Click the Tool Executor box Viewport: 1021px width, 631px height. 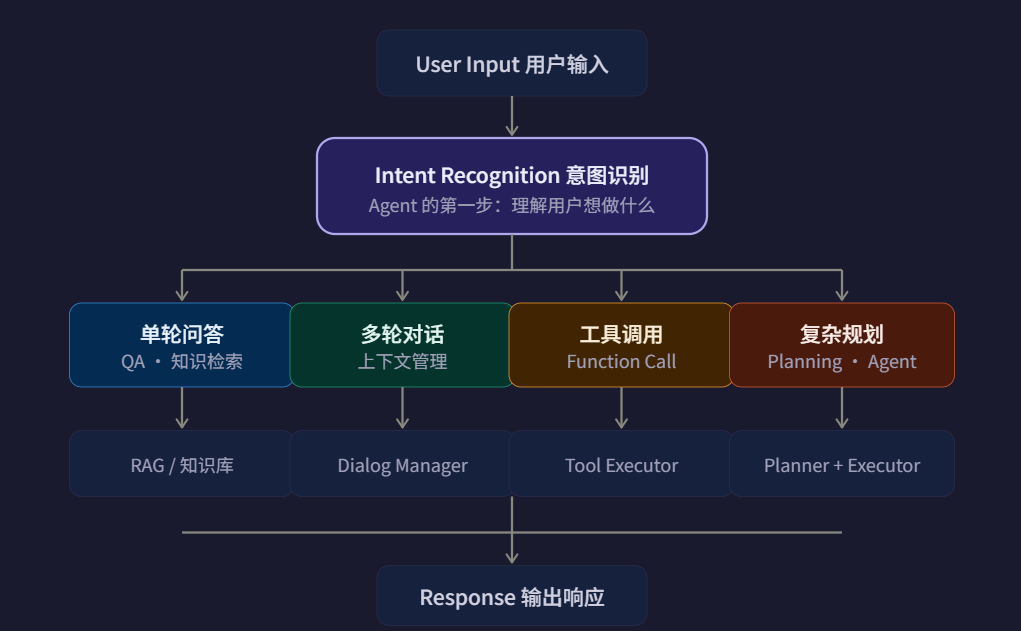[x=621, y=464]
